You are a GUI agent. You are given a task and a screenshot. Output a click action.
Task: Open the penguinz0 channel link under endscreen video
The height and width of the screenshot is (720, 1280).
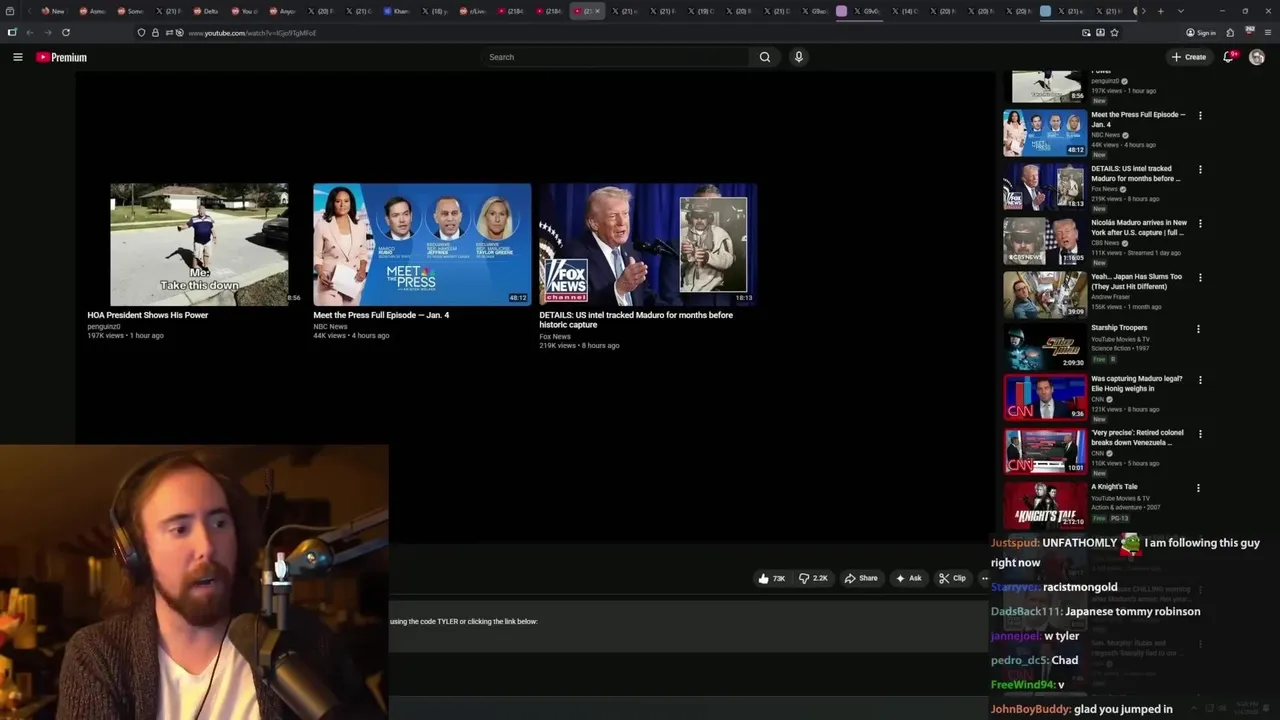point(104,326)
